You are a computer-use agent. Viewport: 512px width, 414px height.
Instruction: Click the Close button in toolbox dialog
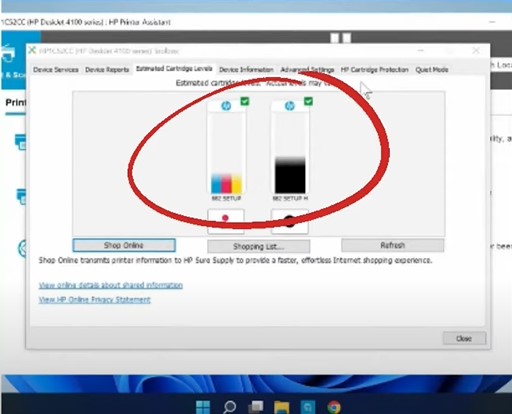pos(464,338)
